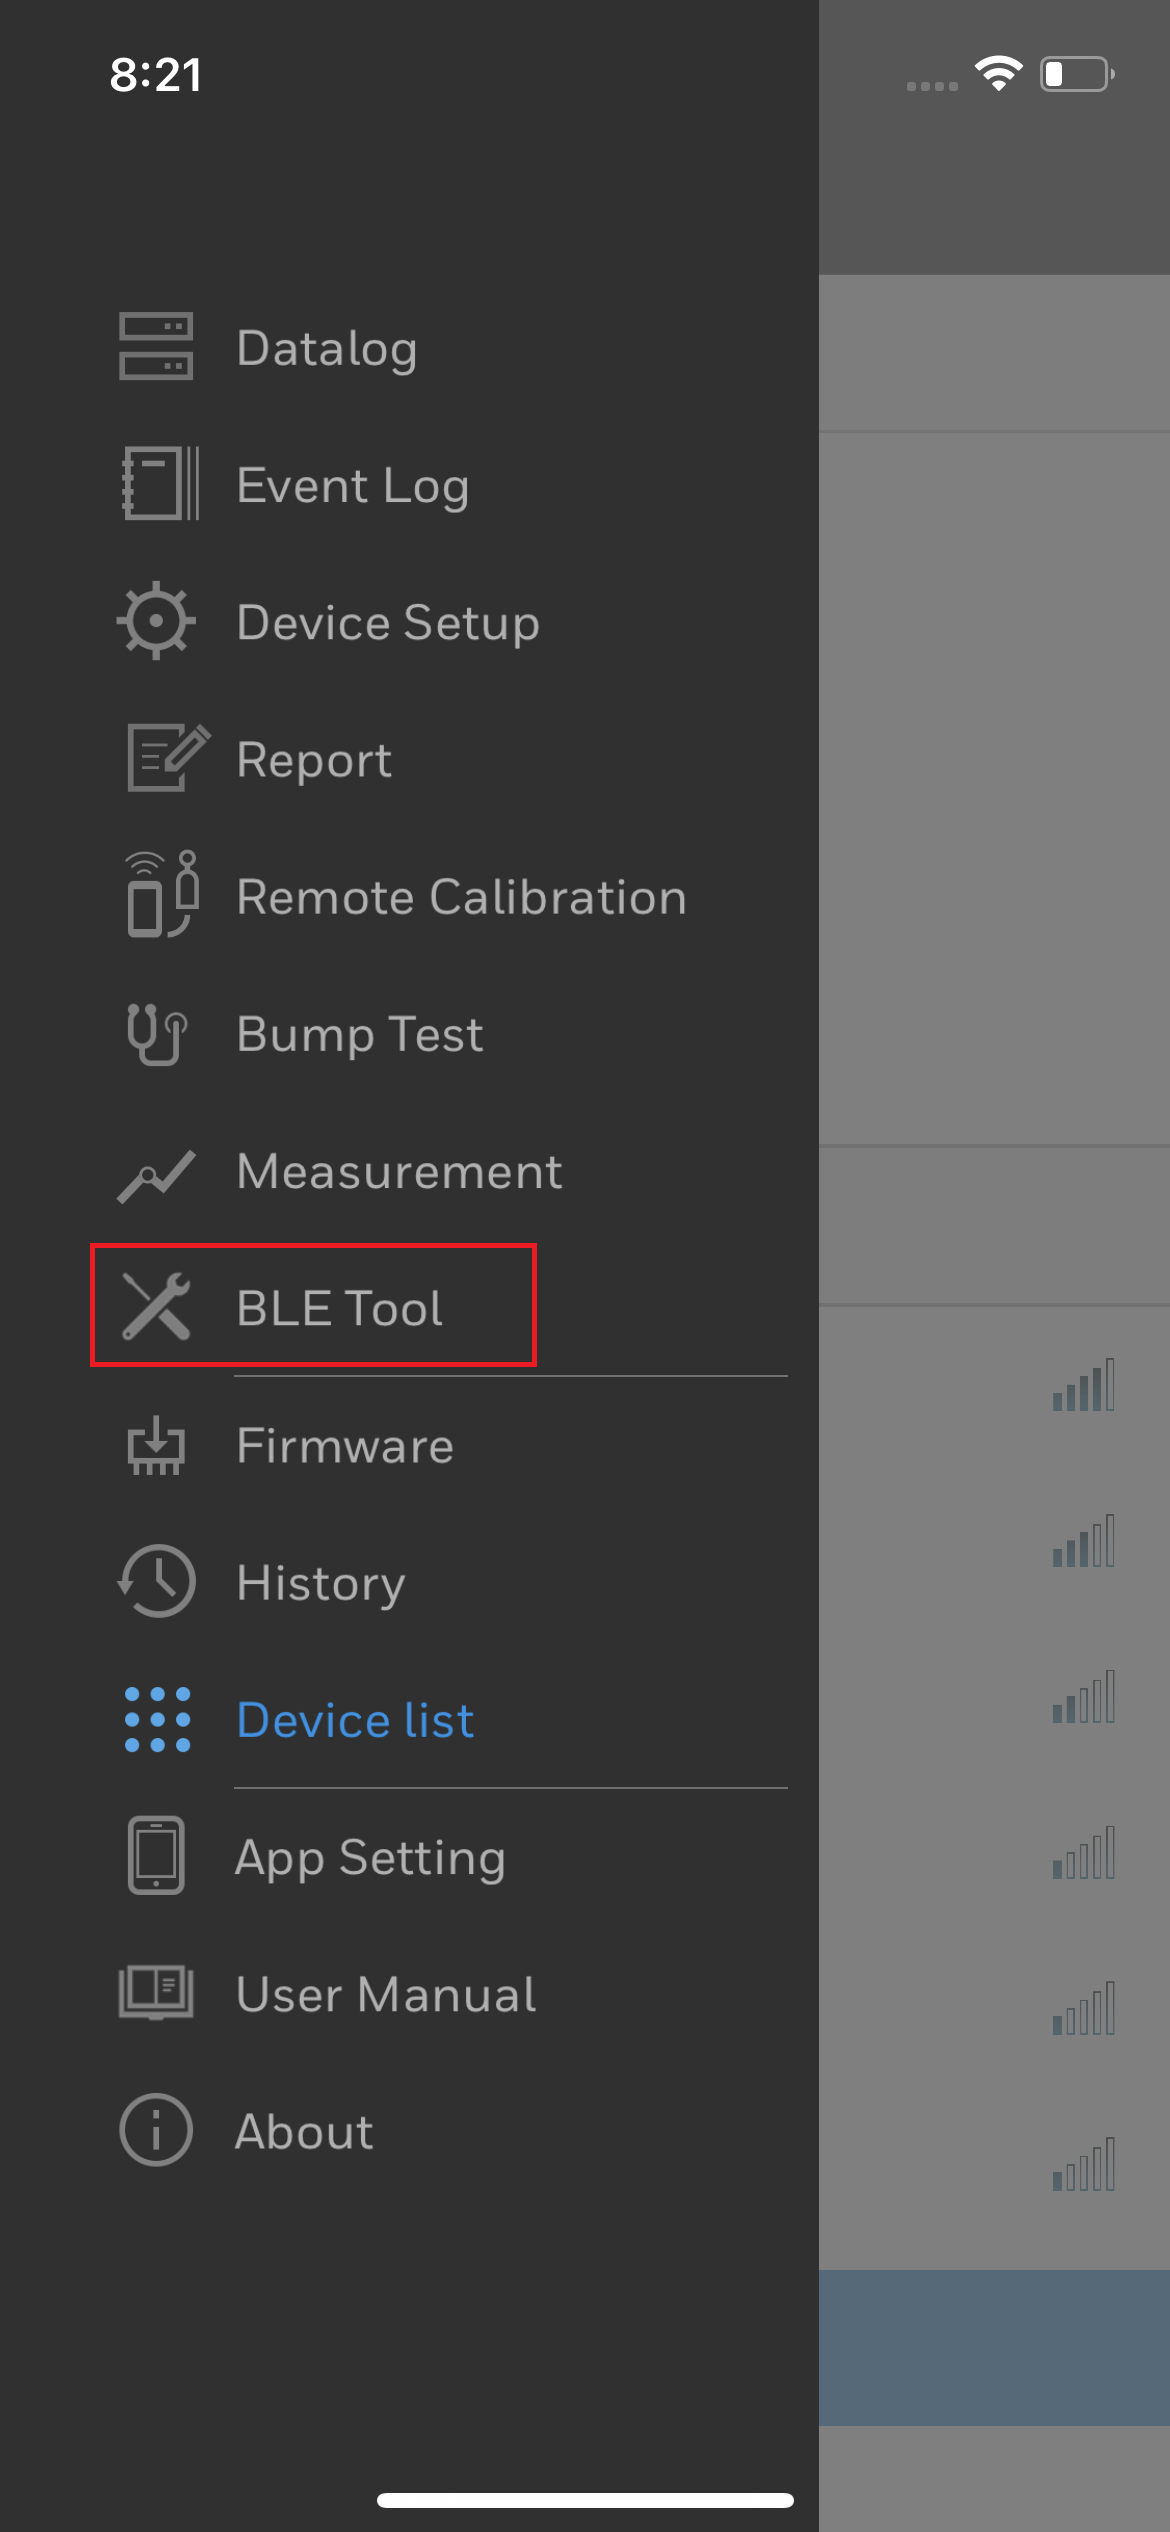Click the Bump Test stethoscope icon

pos(156,1033)
